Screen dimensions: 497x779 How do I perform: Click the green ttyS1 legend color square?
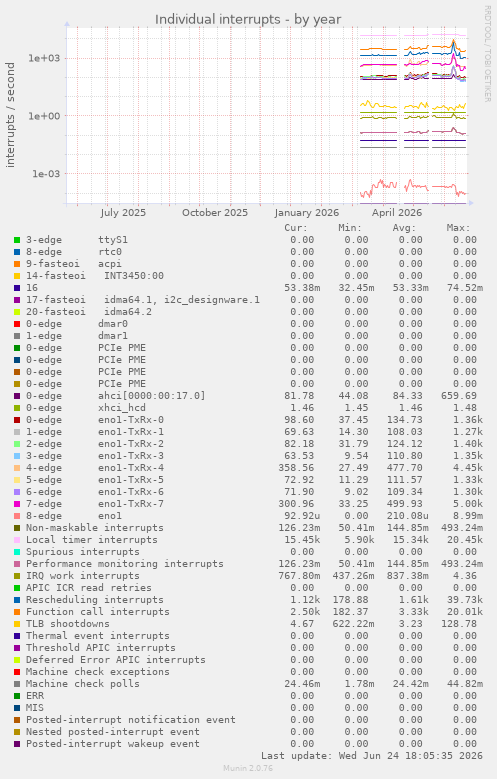point(17,240)
